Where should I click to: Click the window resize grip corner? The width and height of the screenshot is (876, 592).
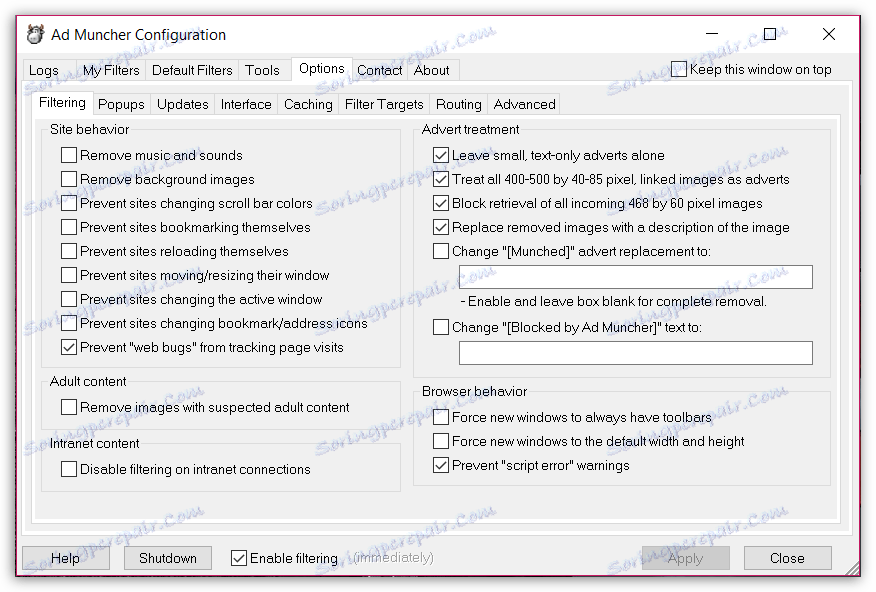click(853, 569)
